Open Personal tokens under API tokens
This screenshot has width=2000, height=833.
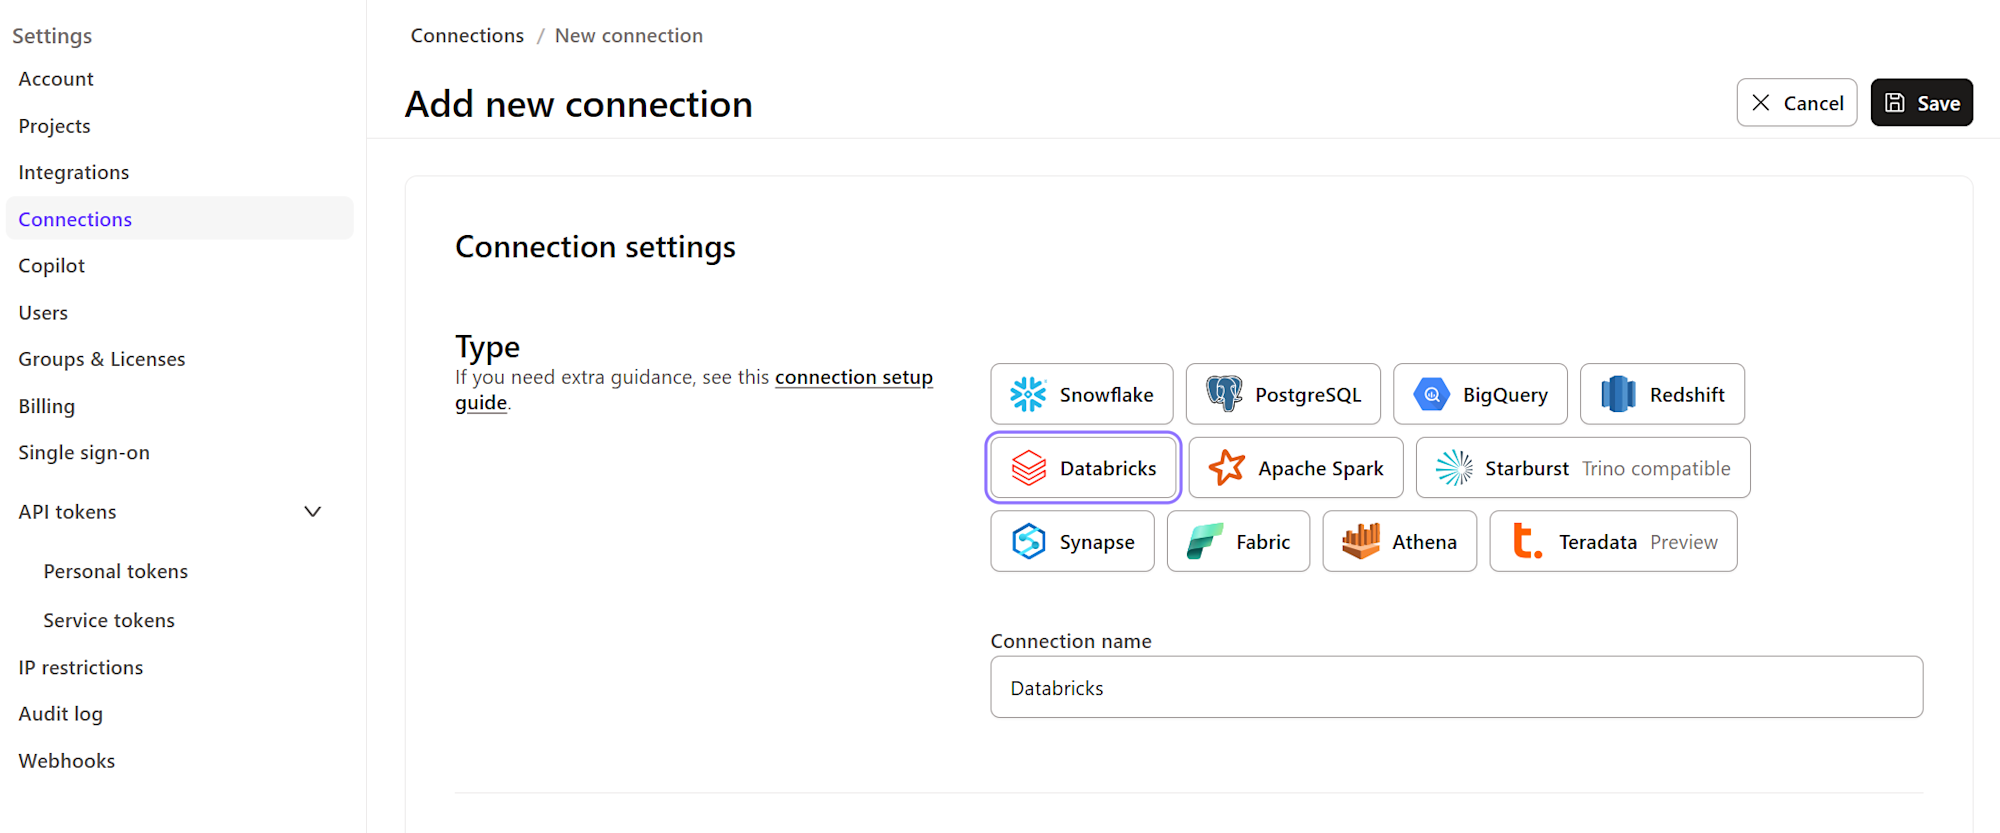[116, 572]
